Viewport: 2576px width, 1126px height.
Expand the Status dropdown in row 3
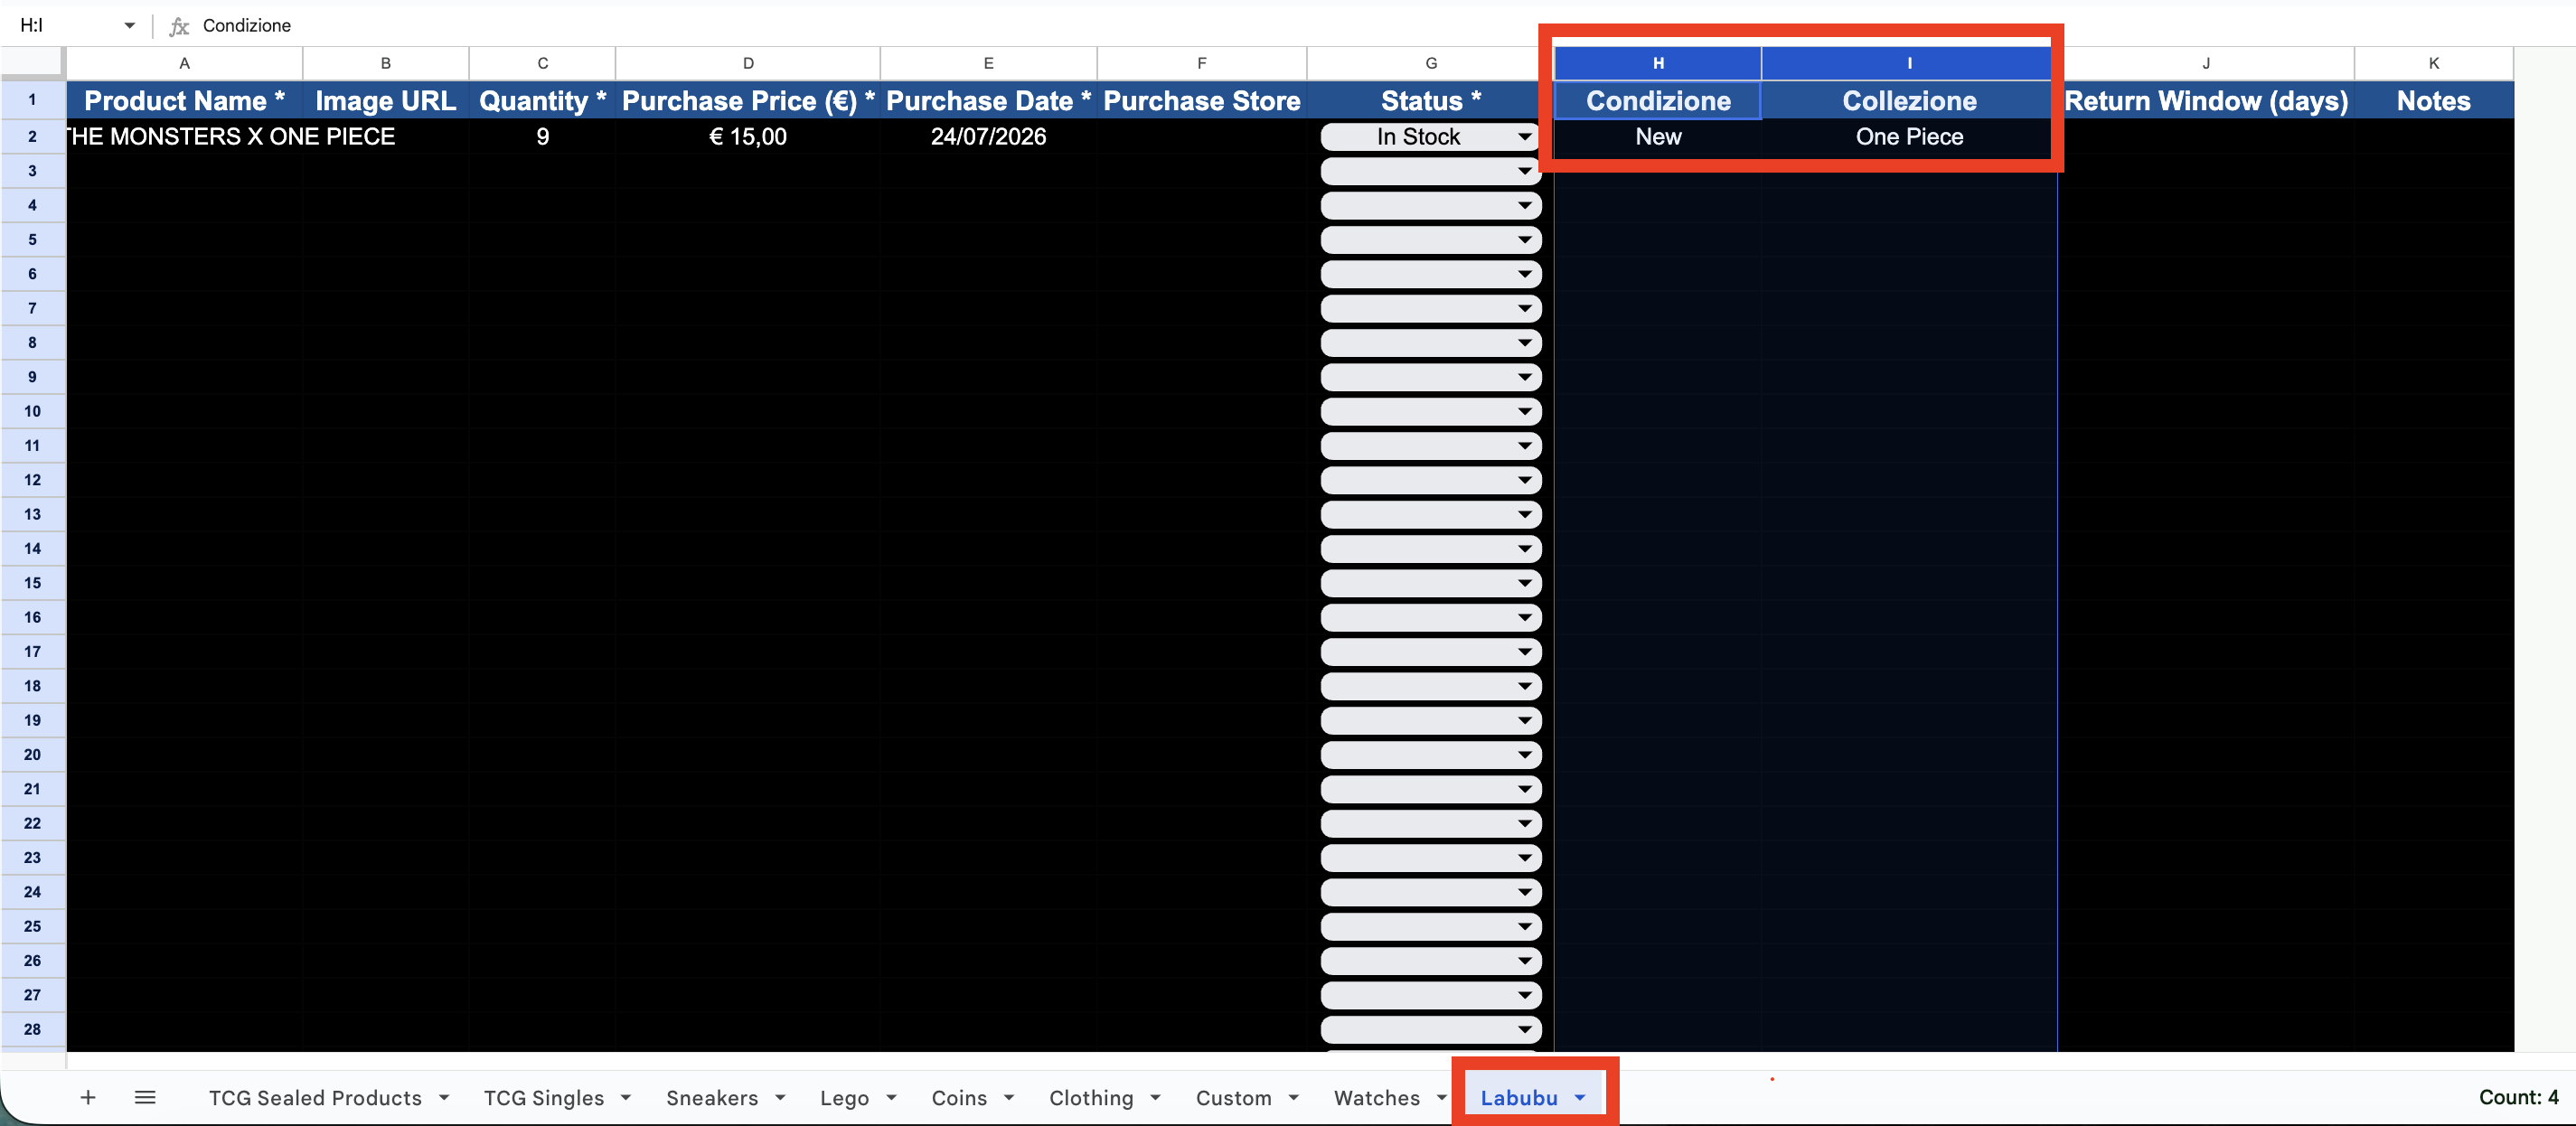1525,171
